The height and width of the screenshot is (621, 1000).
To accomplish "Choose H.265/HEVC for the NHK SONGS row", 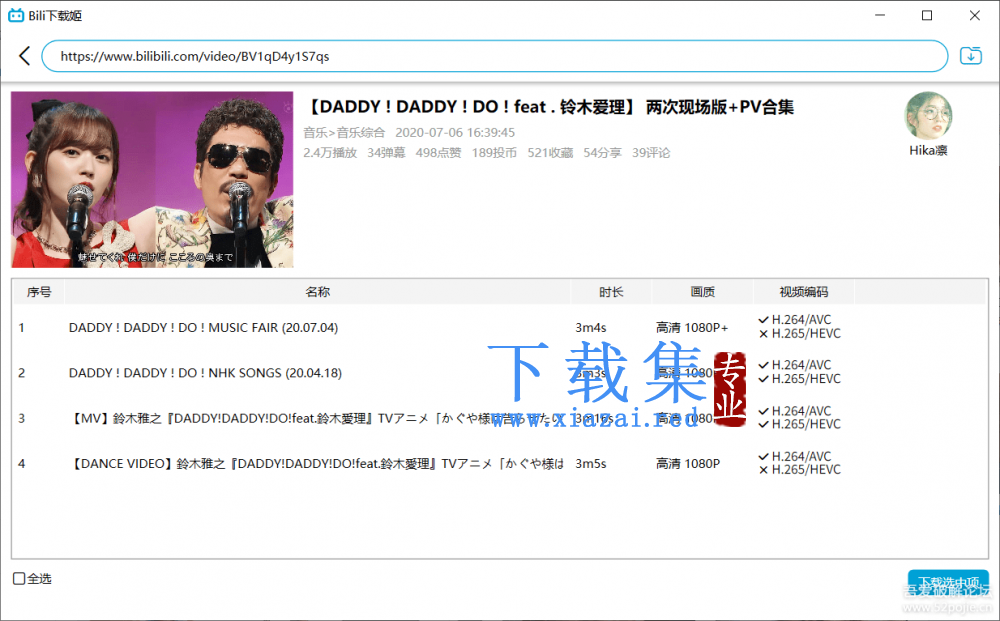I will point(800,379).
